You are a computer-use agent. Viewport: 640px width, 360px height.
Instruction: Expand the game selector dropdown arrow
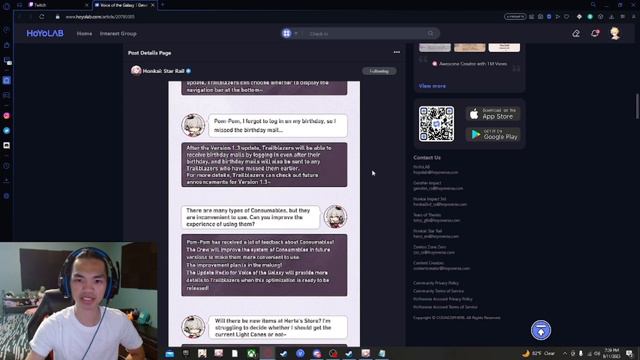point(296,33)
